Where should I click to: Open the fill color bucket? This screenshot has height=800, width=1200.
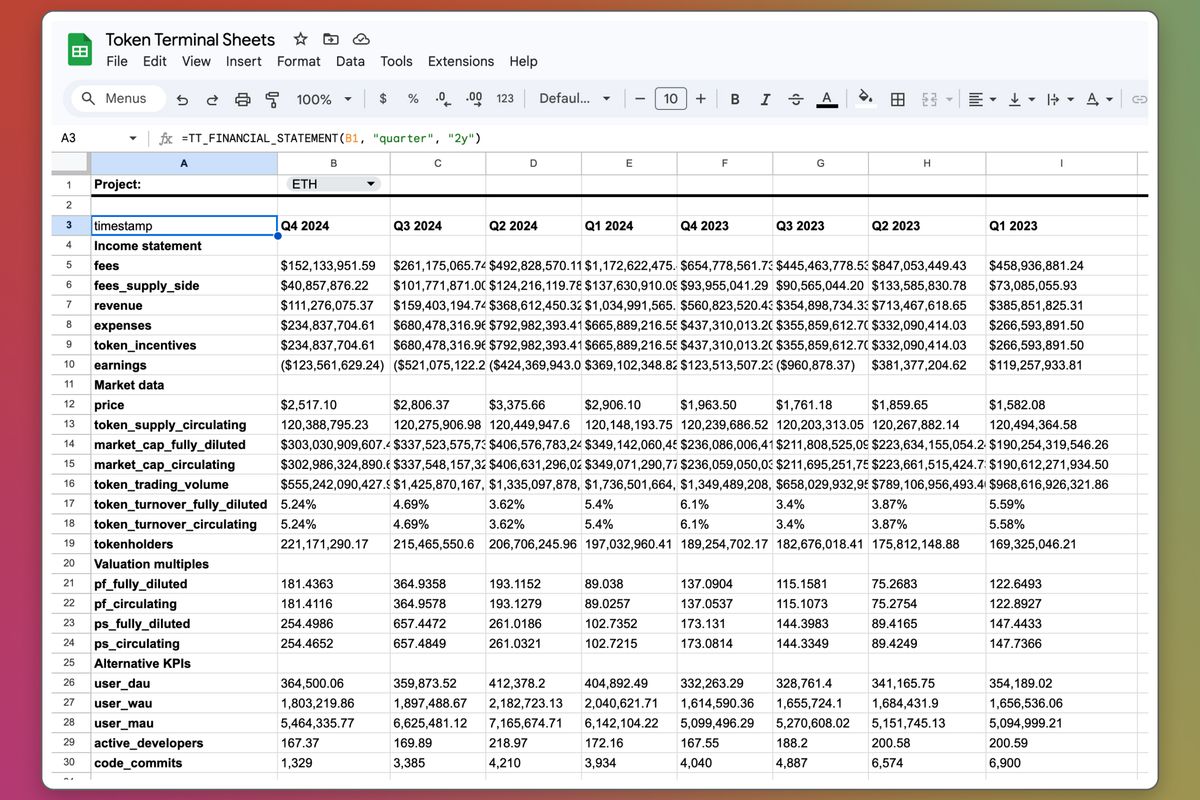(x=866, y=99)
